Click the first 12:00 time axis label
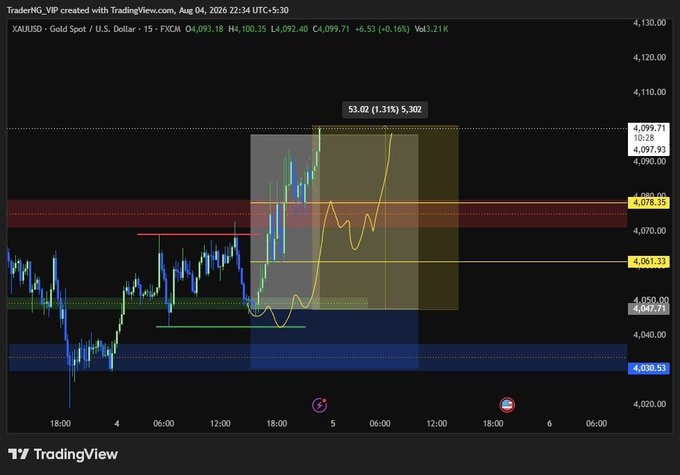 coord(220,423)
